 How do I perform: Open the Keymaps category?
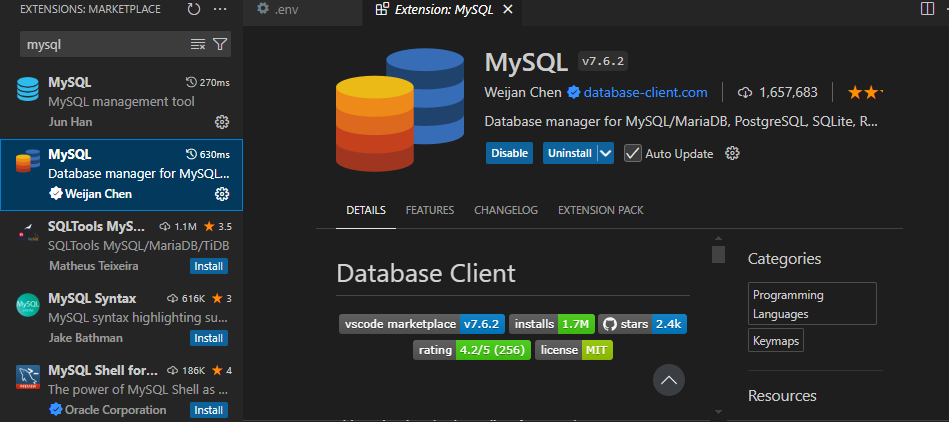[776, 341]
